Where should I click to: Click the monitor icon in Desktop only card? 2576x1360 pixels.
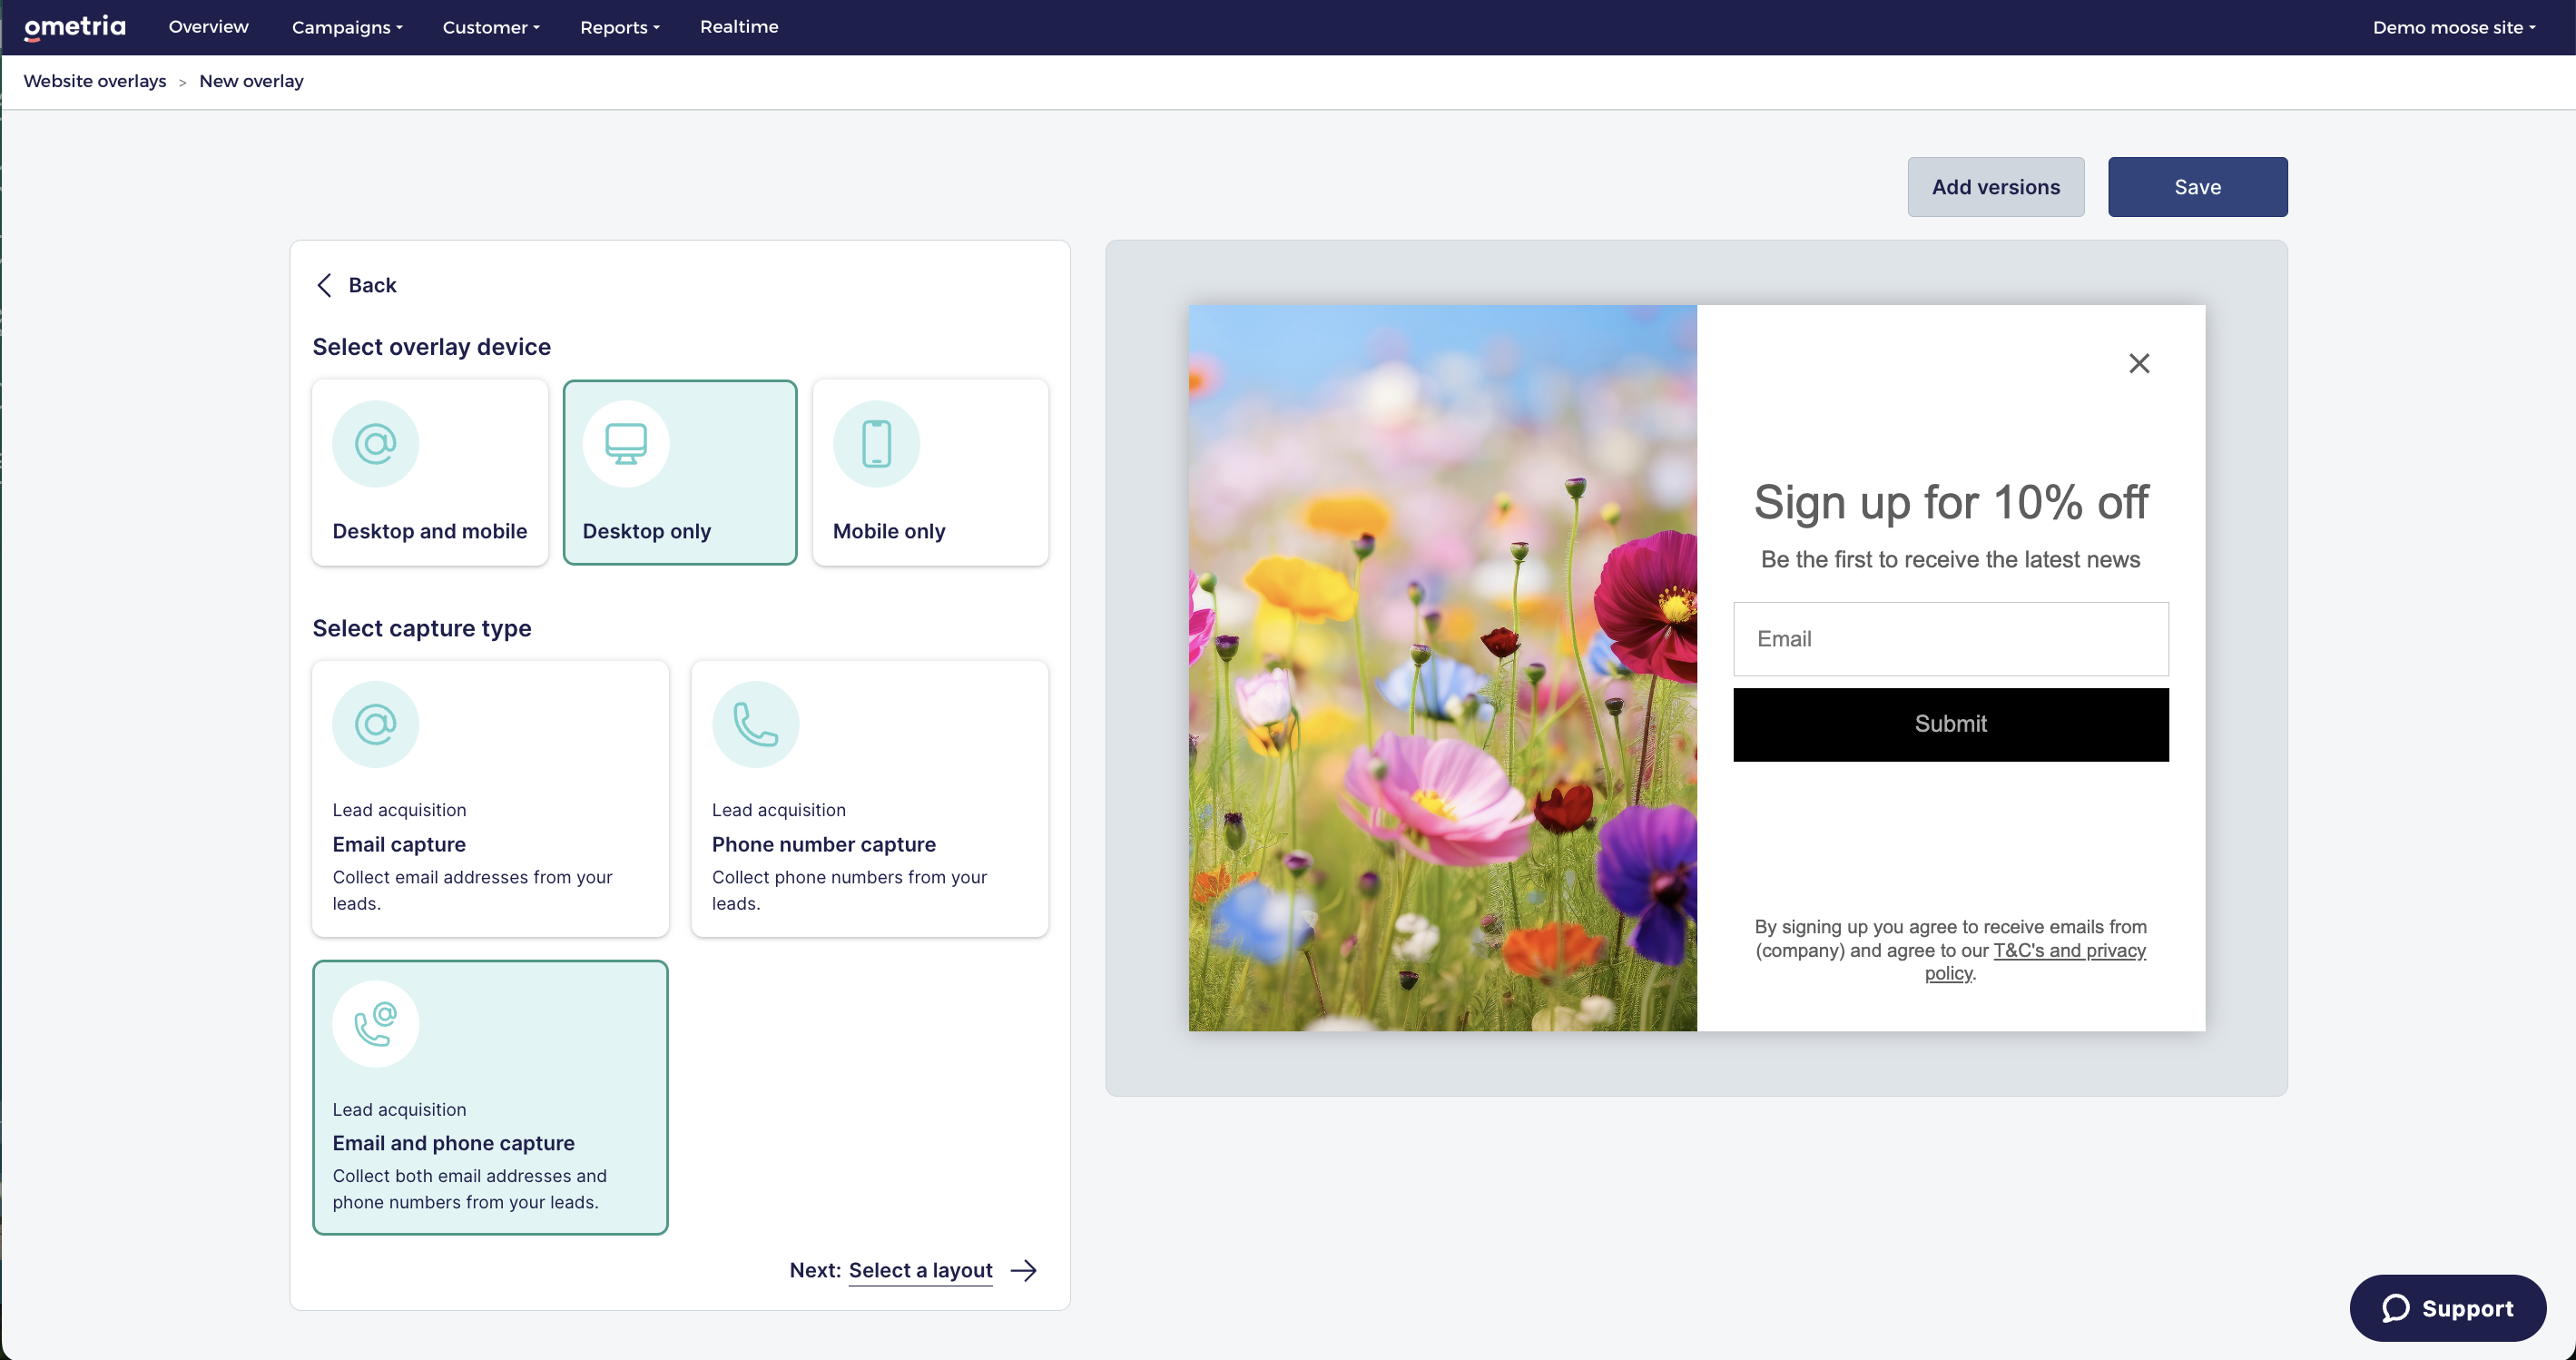coord(626,444)
